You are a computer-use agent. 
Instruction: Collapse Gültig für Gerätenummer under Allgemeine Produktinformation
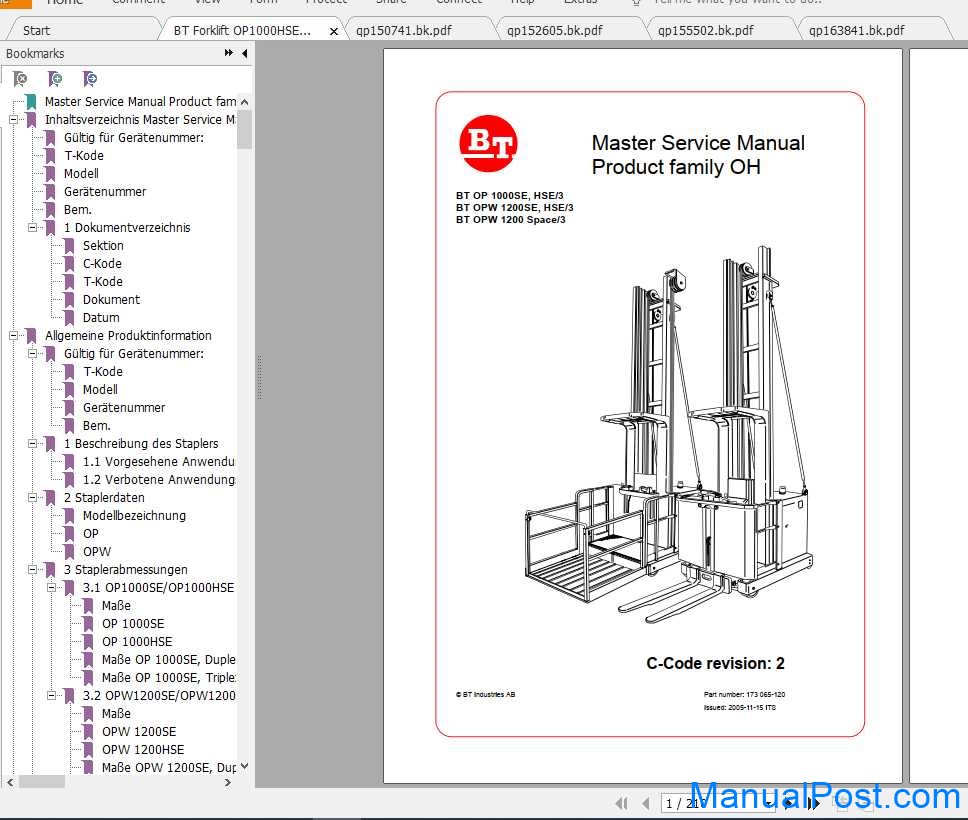33,353
